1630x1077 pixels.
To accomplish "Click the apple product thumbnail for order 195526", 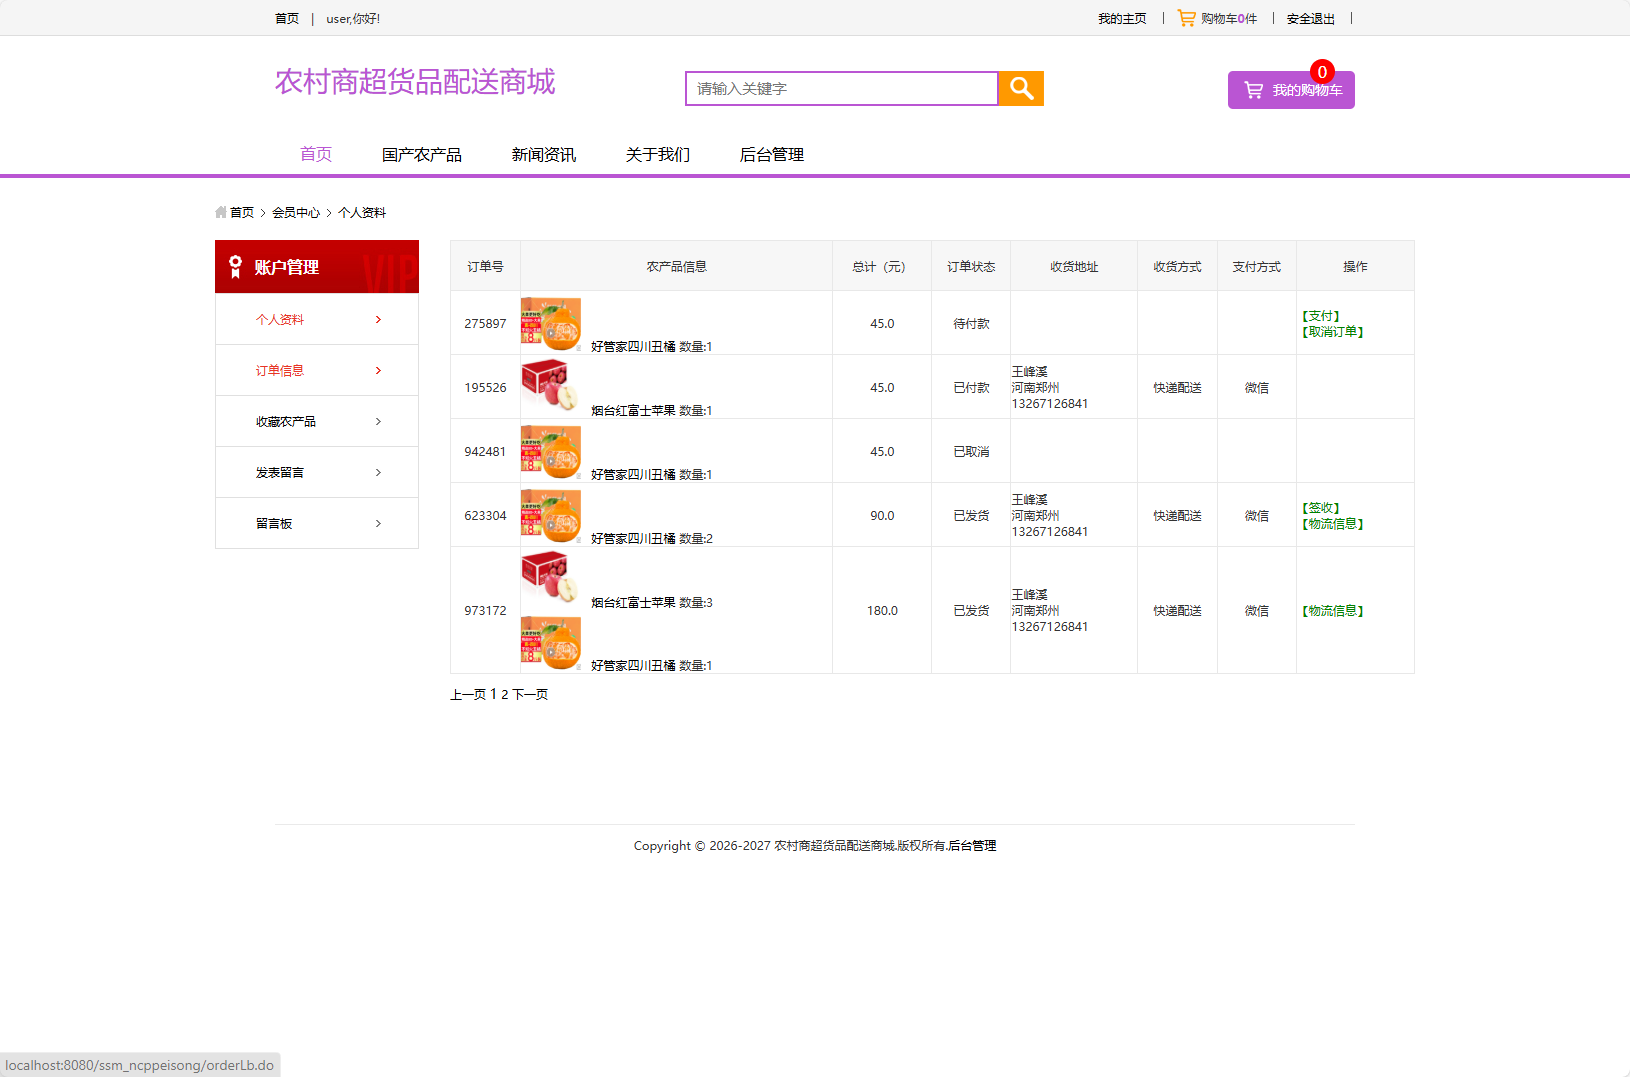I will [x=551, y=385].
